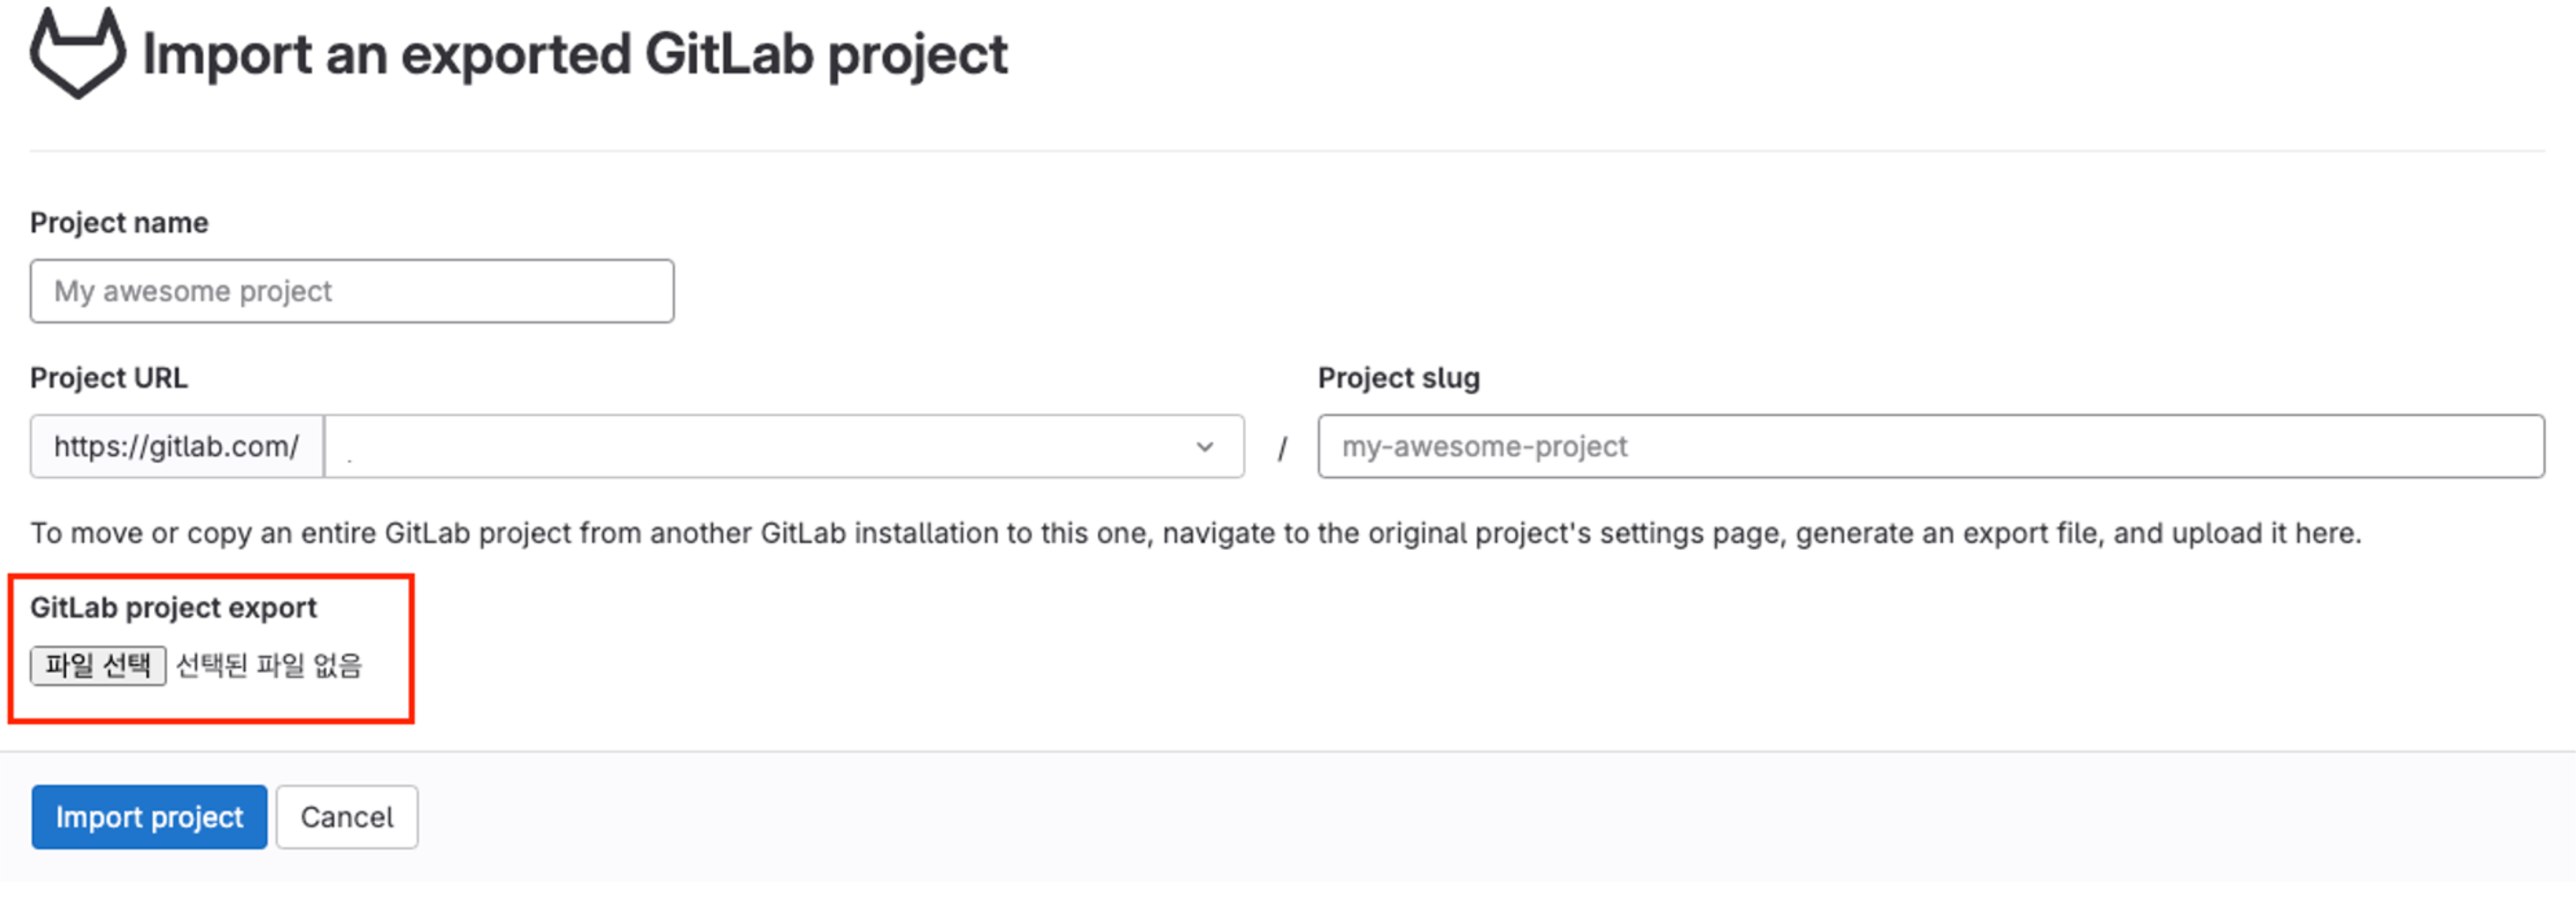Click the export instructions paragraph text
Viewport: 2576px width, 920px height.
(1195, 533)
